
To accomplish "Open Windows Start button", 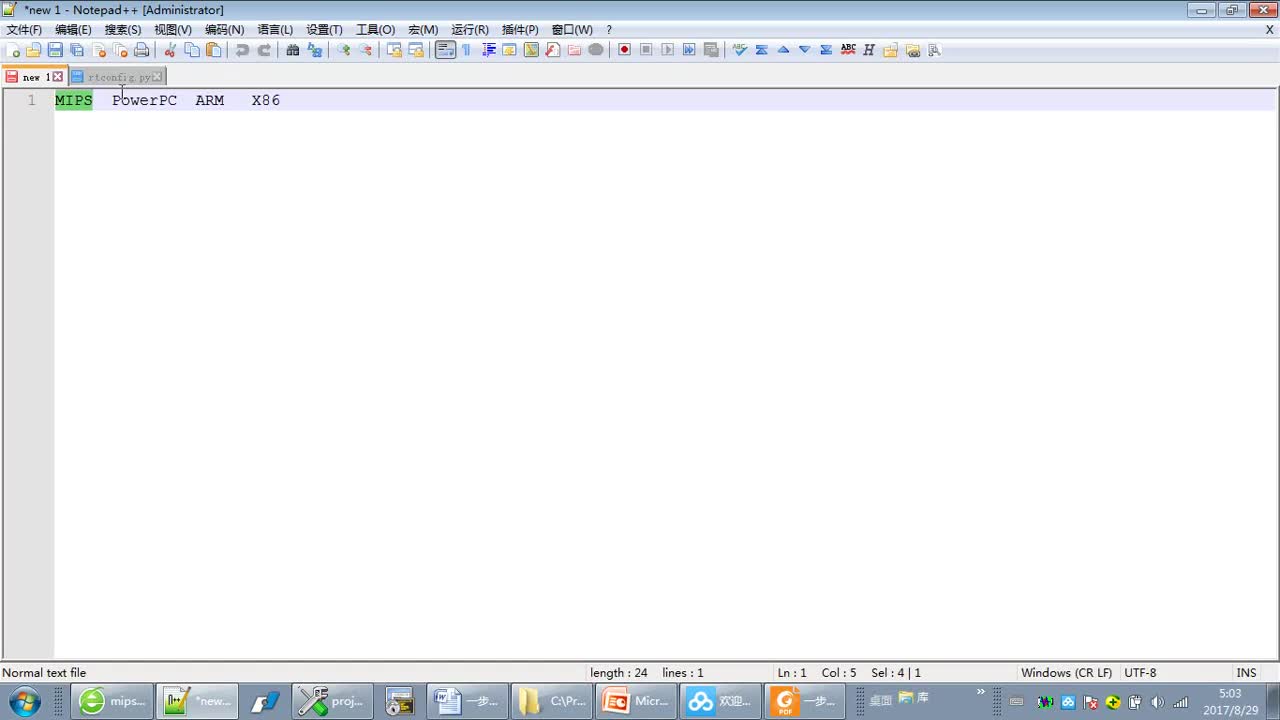I will (23, 701).
